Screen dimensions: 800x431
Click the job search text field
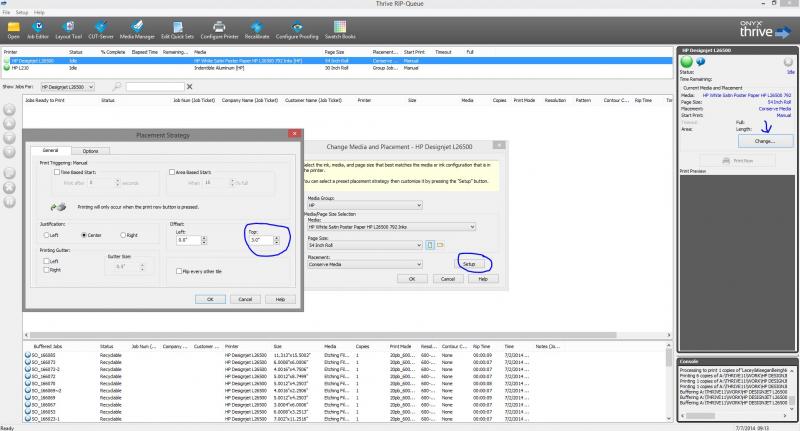pyautogui.click(x=155, y=87)
